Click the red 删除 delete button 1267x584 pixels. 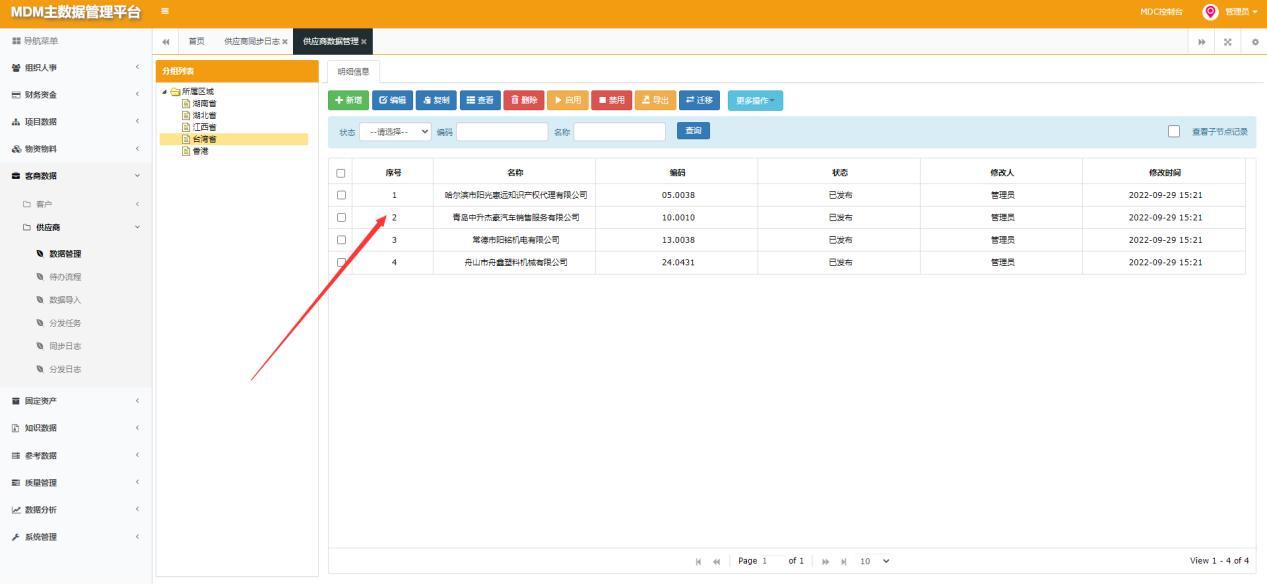524,100
